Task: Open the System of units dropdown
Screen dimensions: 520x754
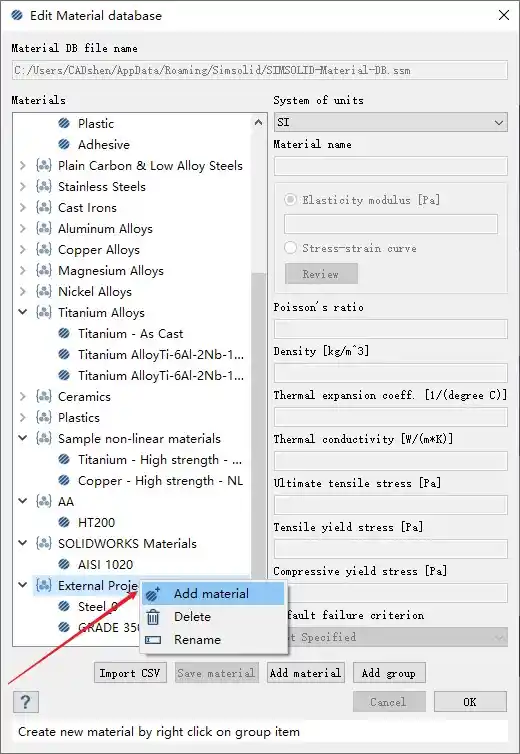Action: [391, 122]
